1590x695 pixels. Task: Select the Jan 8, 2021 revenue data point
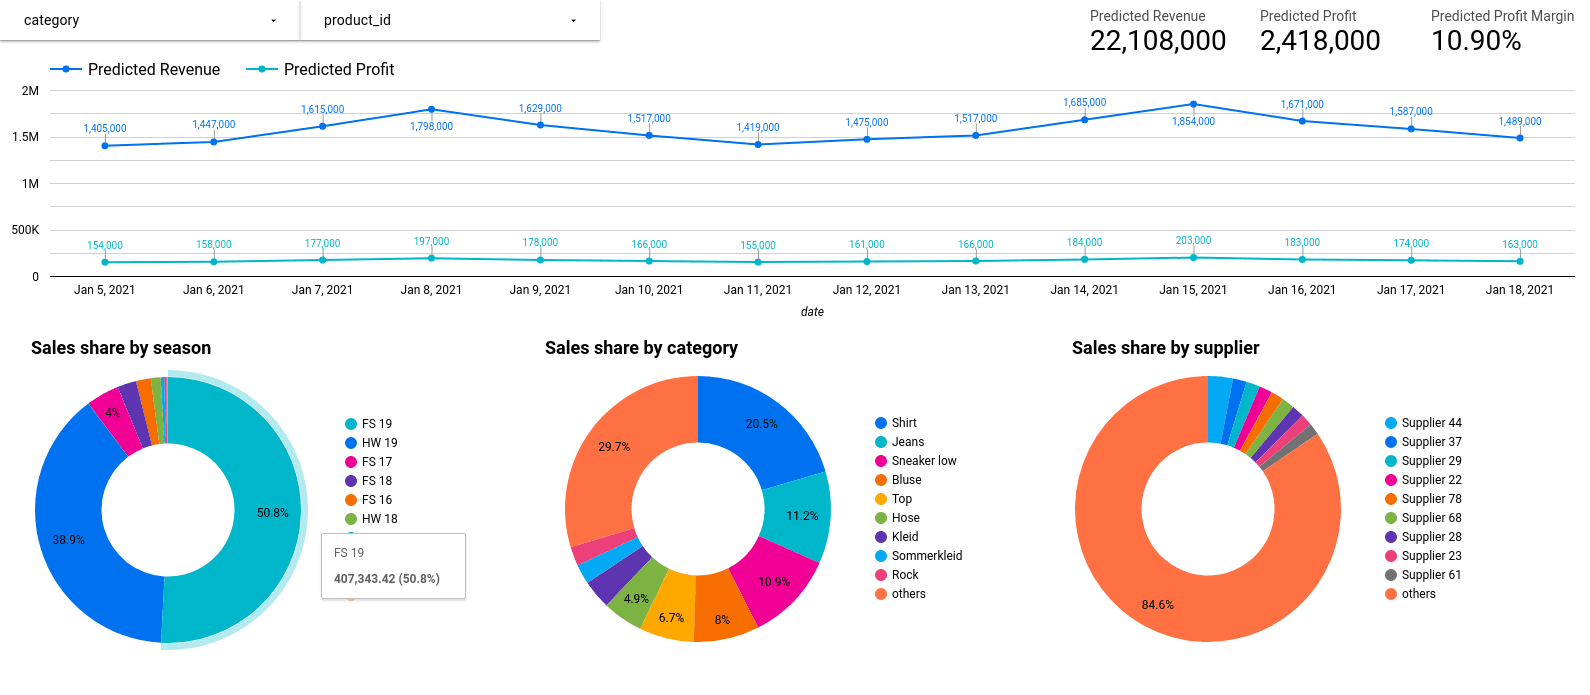point(431,109)
